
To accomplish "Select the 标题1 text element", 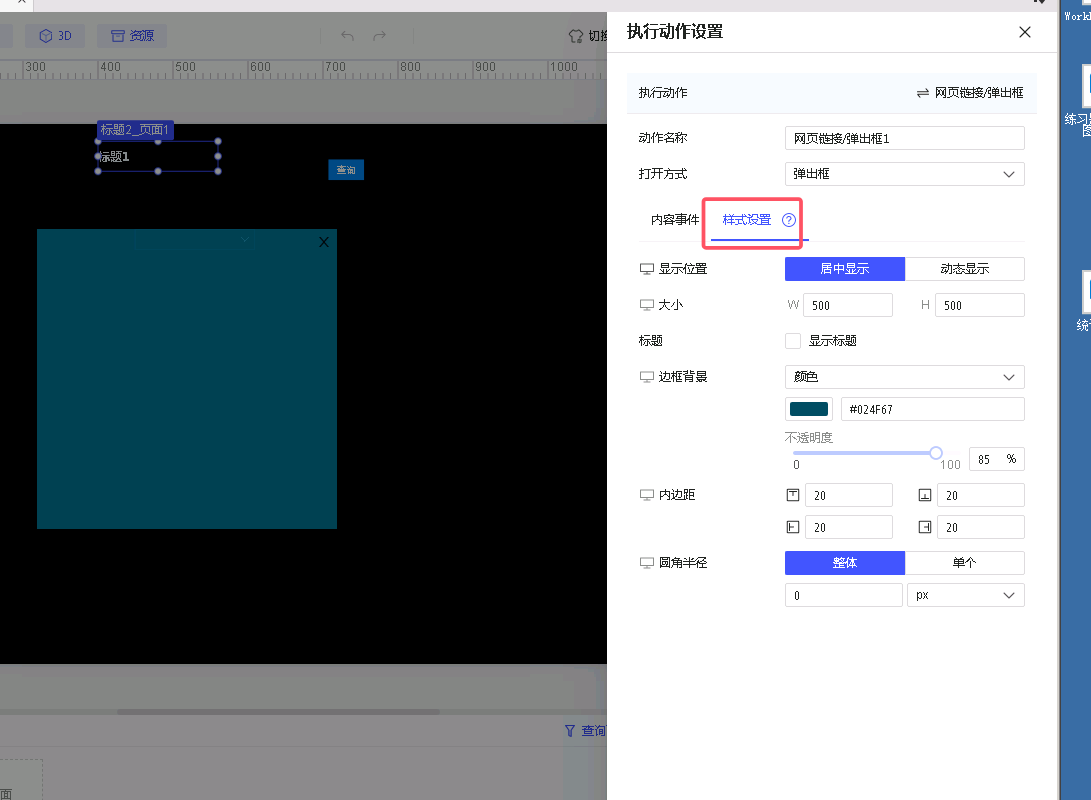I will pyautogui.click(x=157, y=157).
